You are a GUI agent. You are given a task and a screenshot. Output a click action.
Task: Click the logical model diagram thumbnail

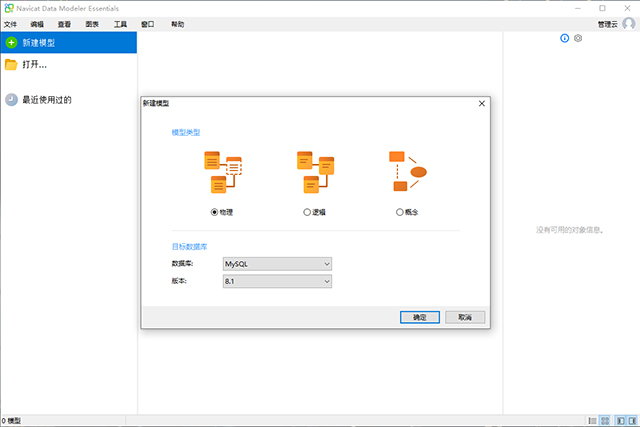(x=315, y=171)
